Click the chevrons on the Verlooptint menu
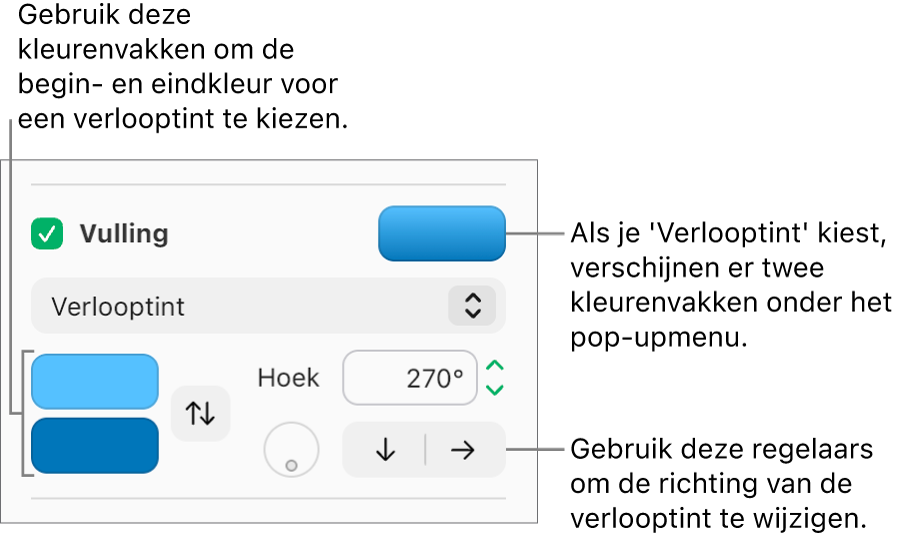This screenshot has height=543, width=907. click(x=472, y=305)
